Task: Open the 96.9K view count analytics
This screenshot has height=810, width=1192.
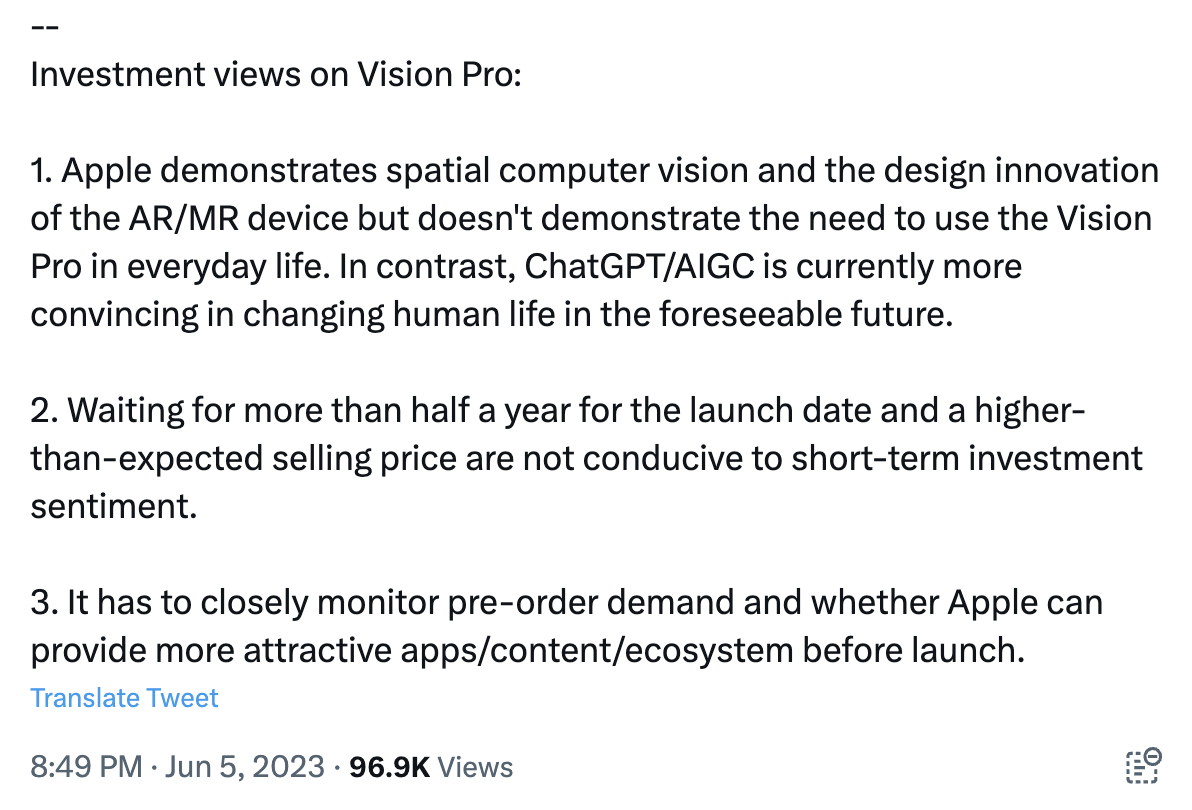Action: point(388,767)
